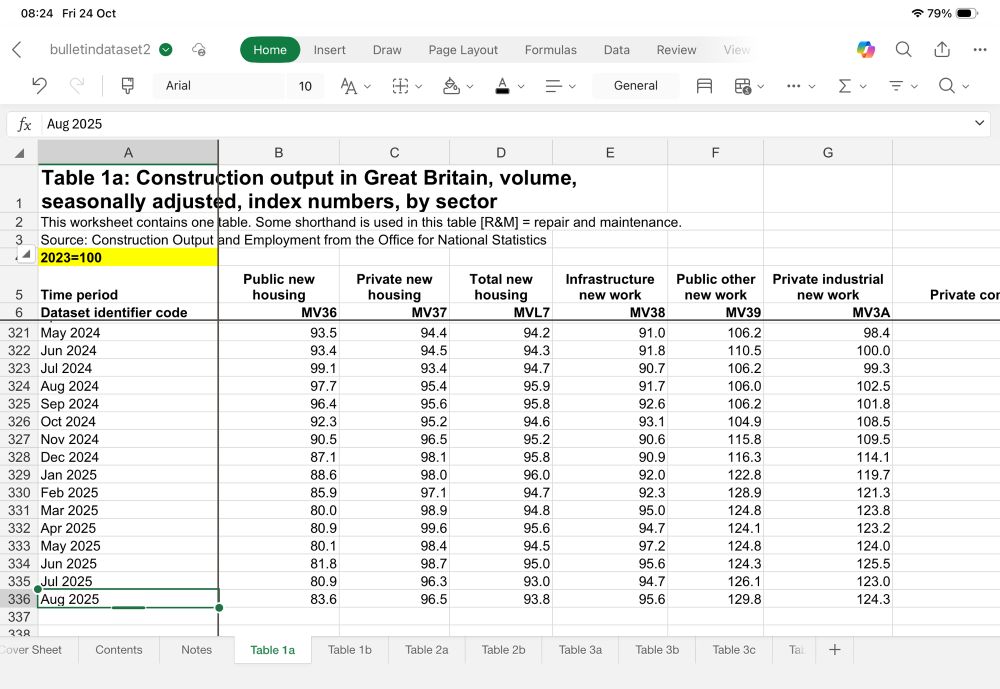Switch to the Formulas ribbon tab

[550, 49]
